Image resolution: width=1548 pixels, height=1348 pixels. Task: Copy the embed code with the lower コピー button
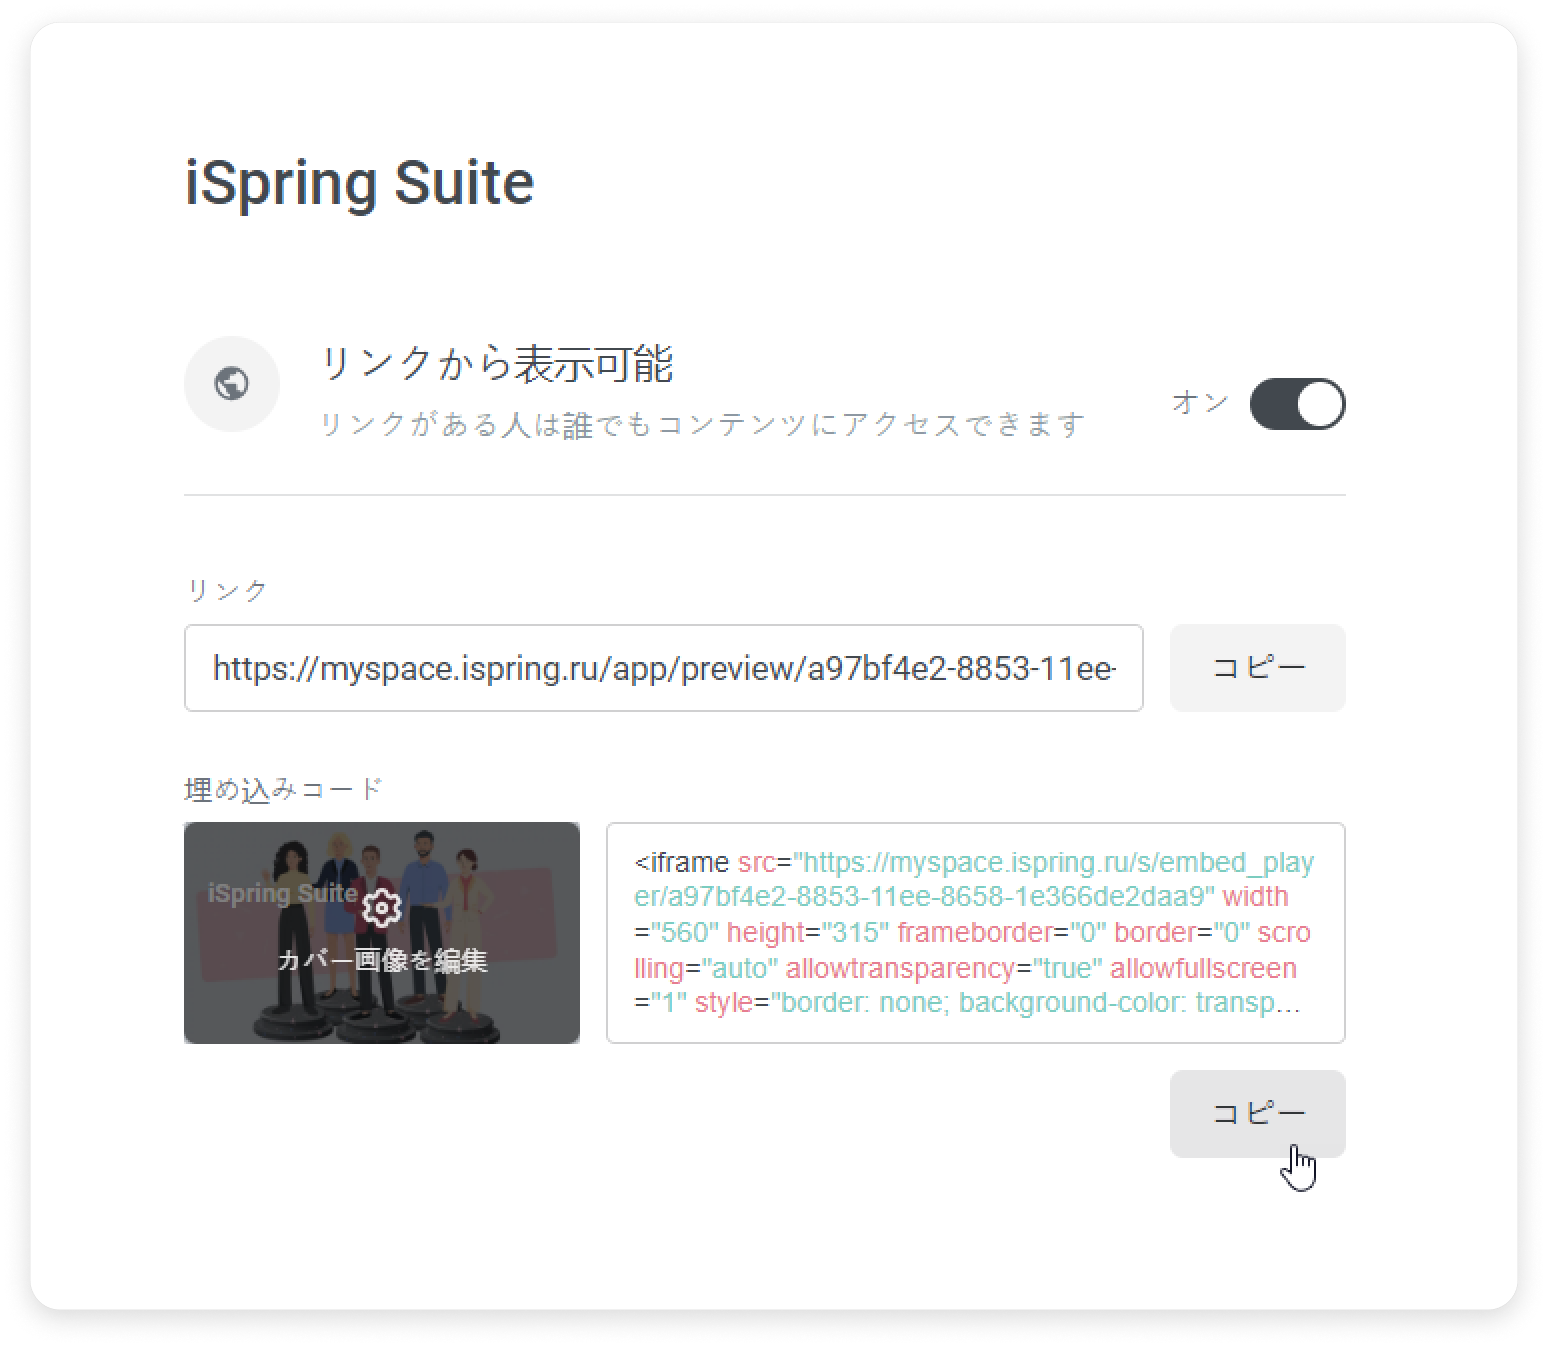(1257, 1114)
